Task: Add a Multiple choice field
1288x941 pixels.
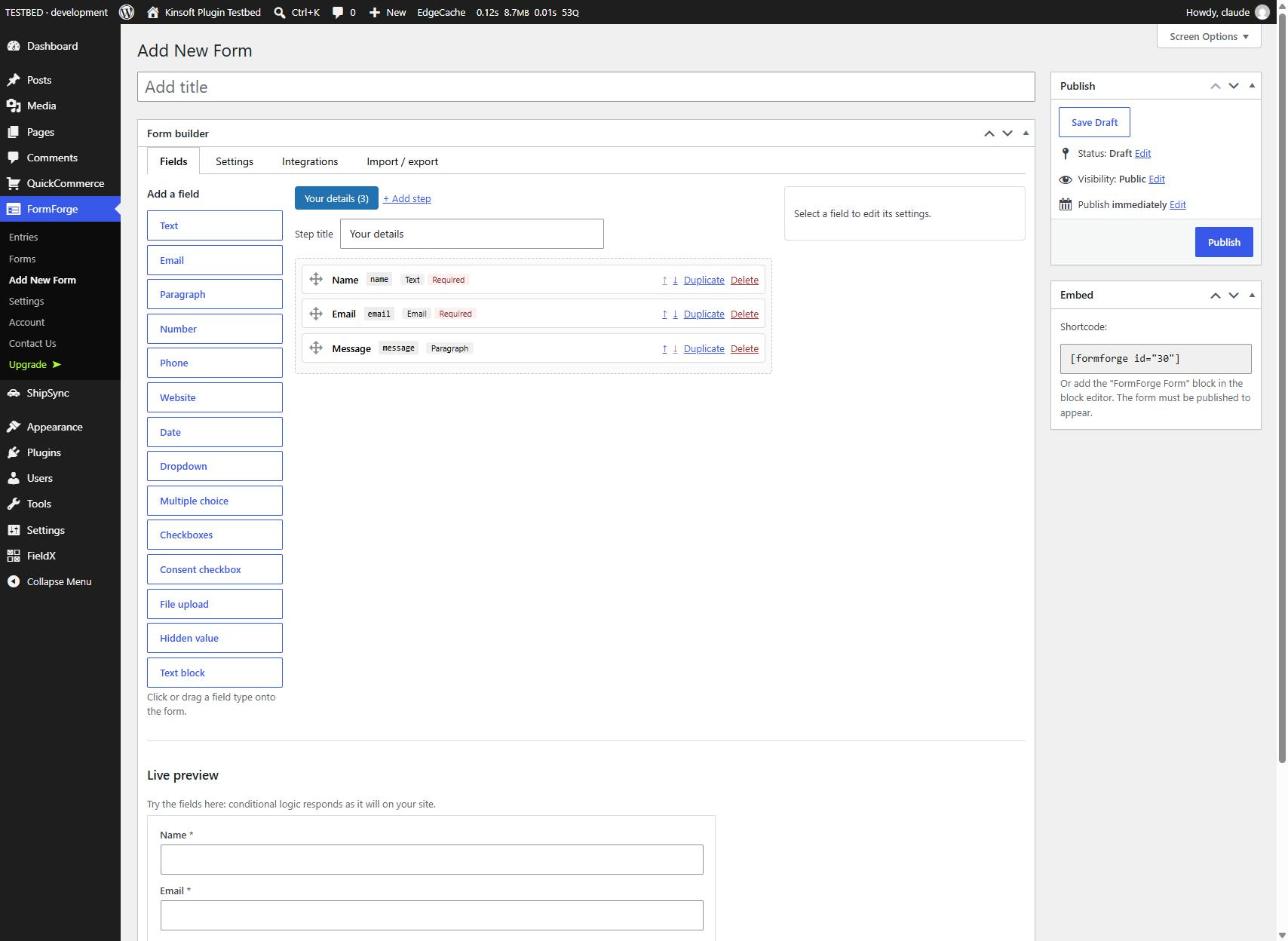Action: (215, 501)
